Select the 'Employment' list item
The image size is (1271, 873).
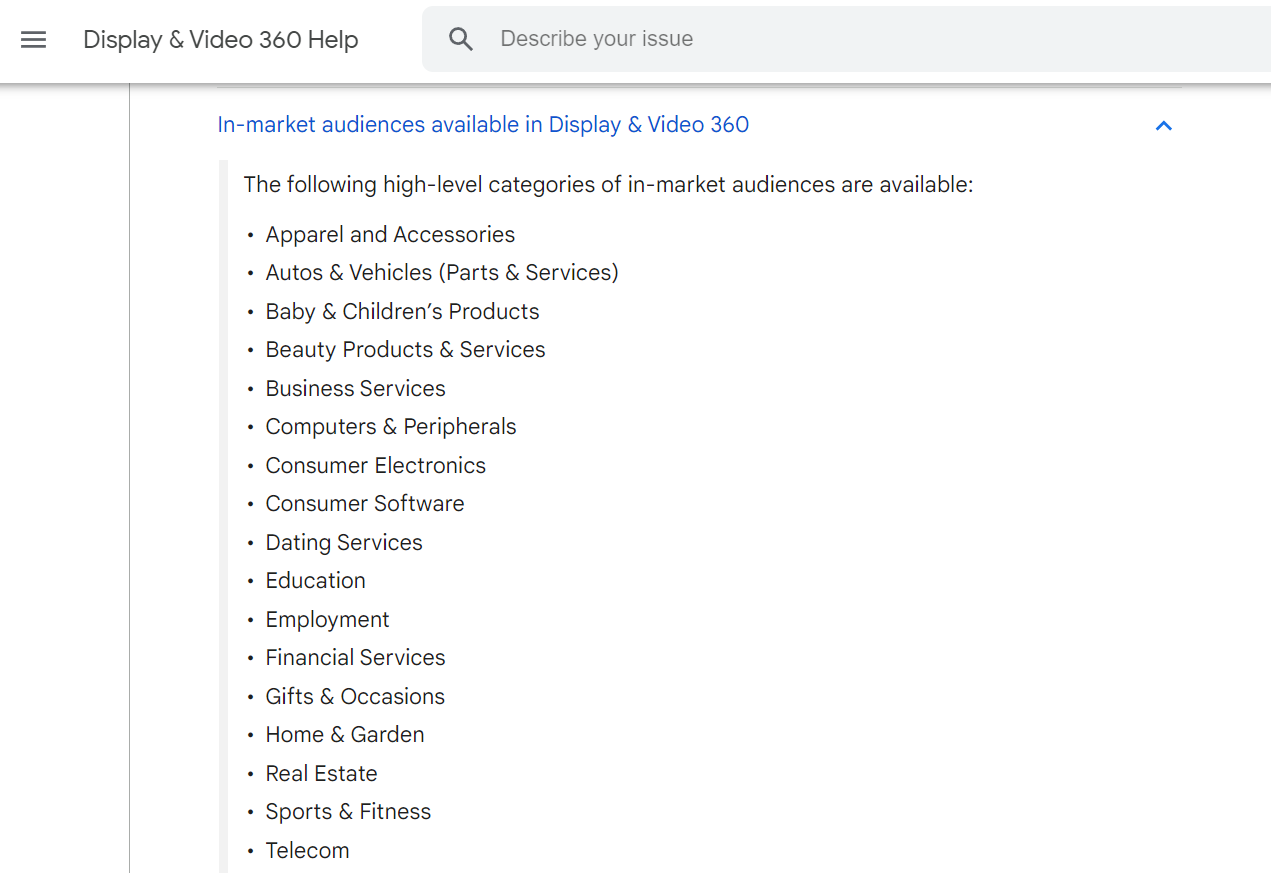(x=327, y=620)
